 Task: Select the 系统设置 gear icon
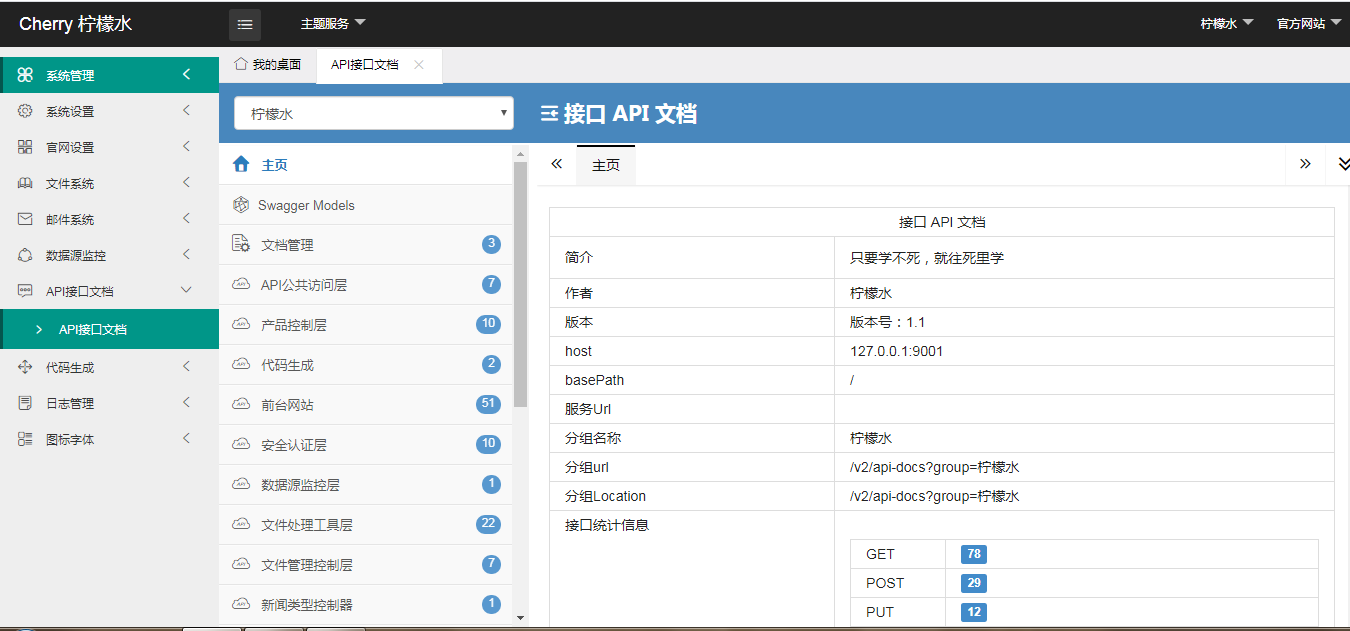[x=24, y=111]
